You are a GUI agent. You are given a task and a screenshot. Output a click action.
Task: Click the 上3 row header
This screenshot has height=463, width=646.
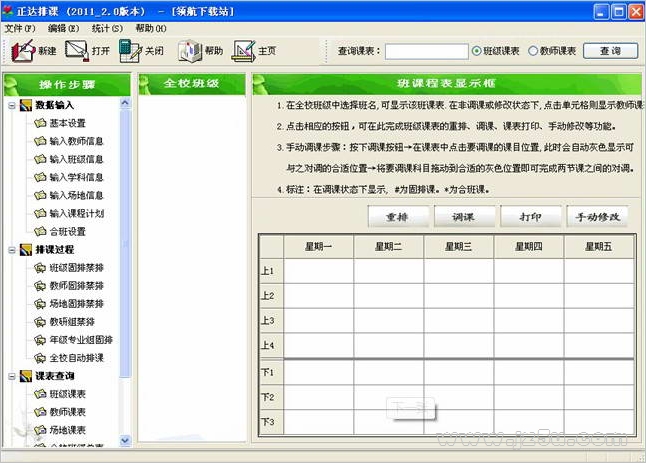(x=271, y=320)
